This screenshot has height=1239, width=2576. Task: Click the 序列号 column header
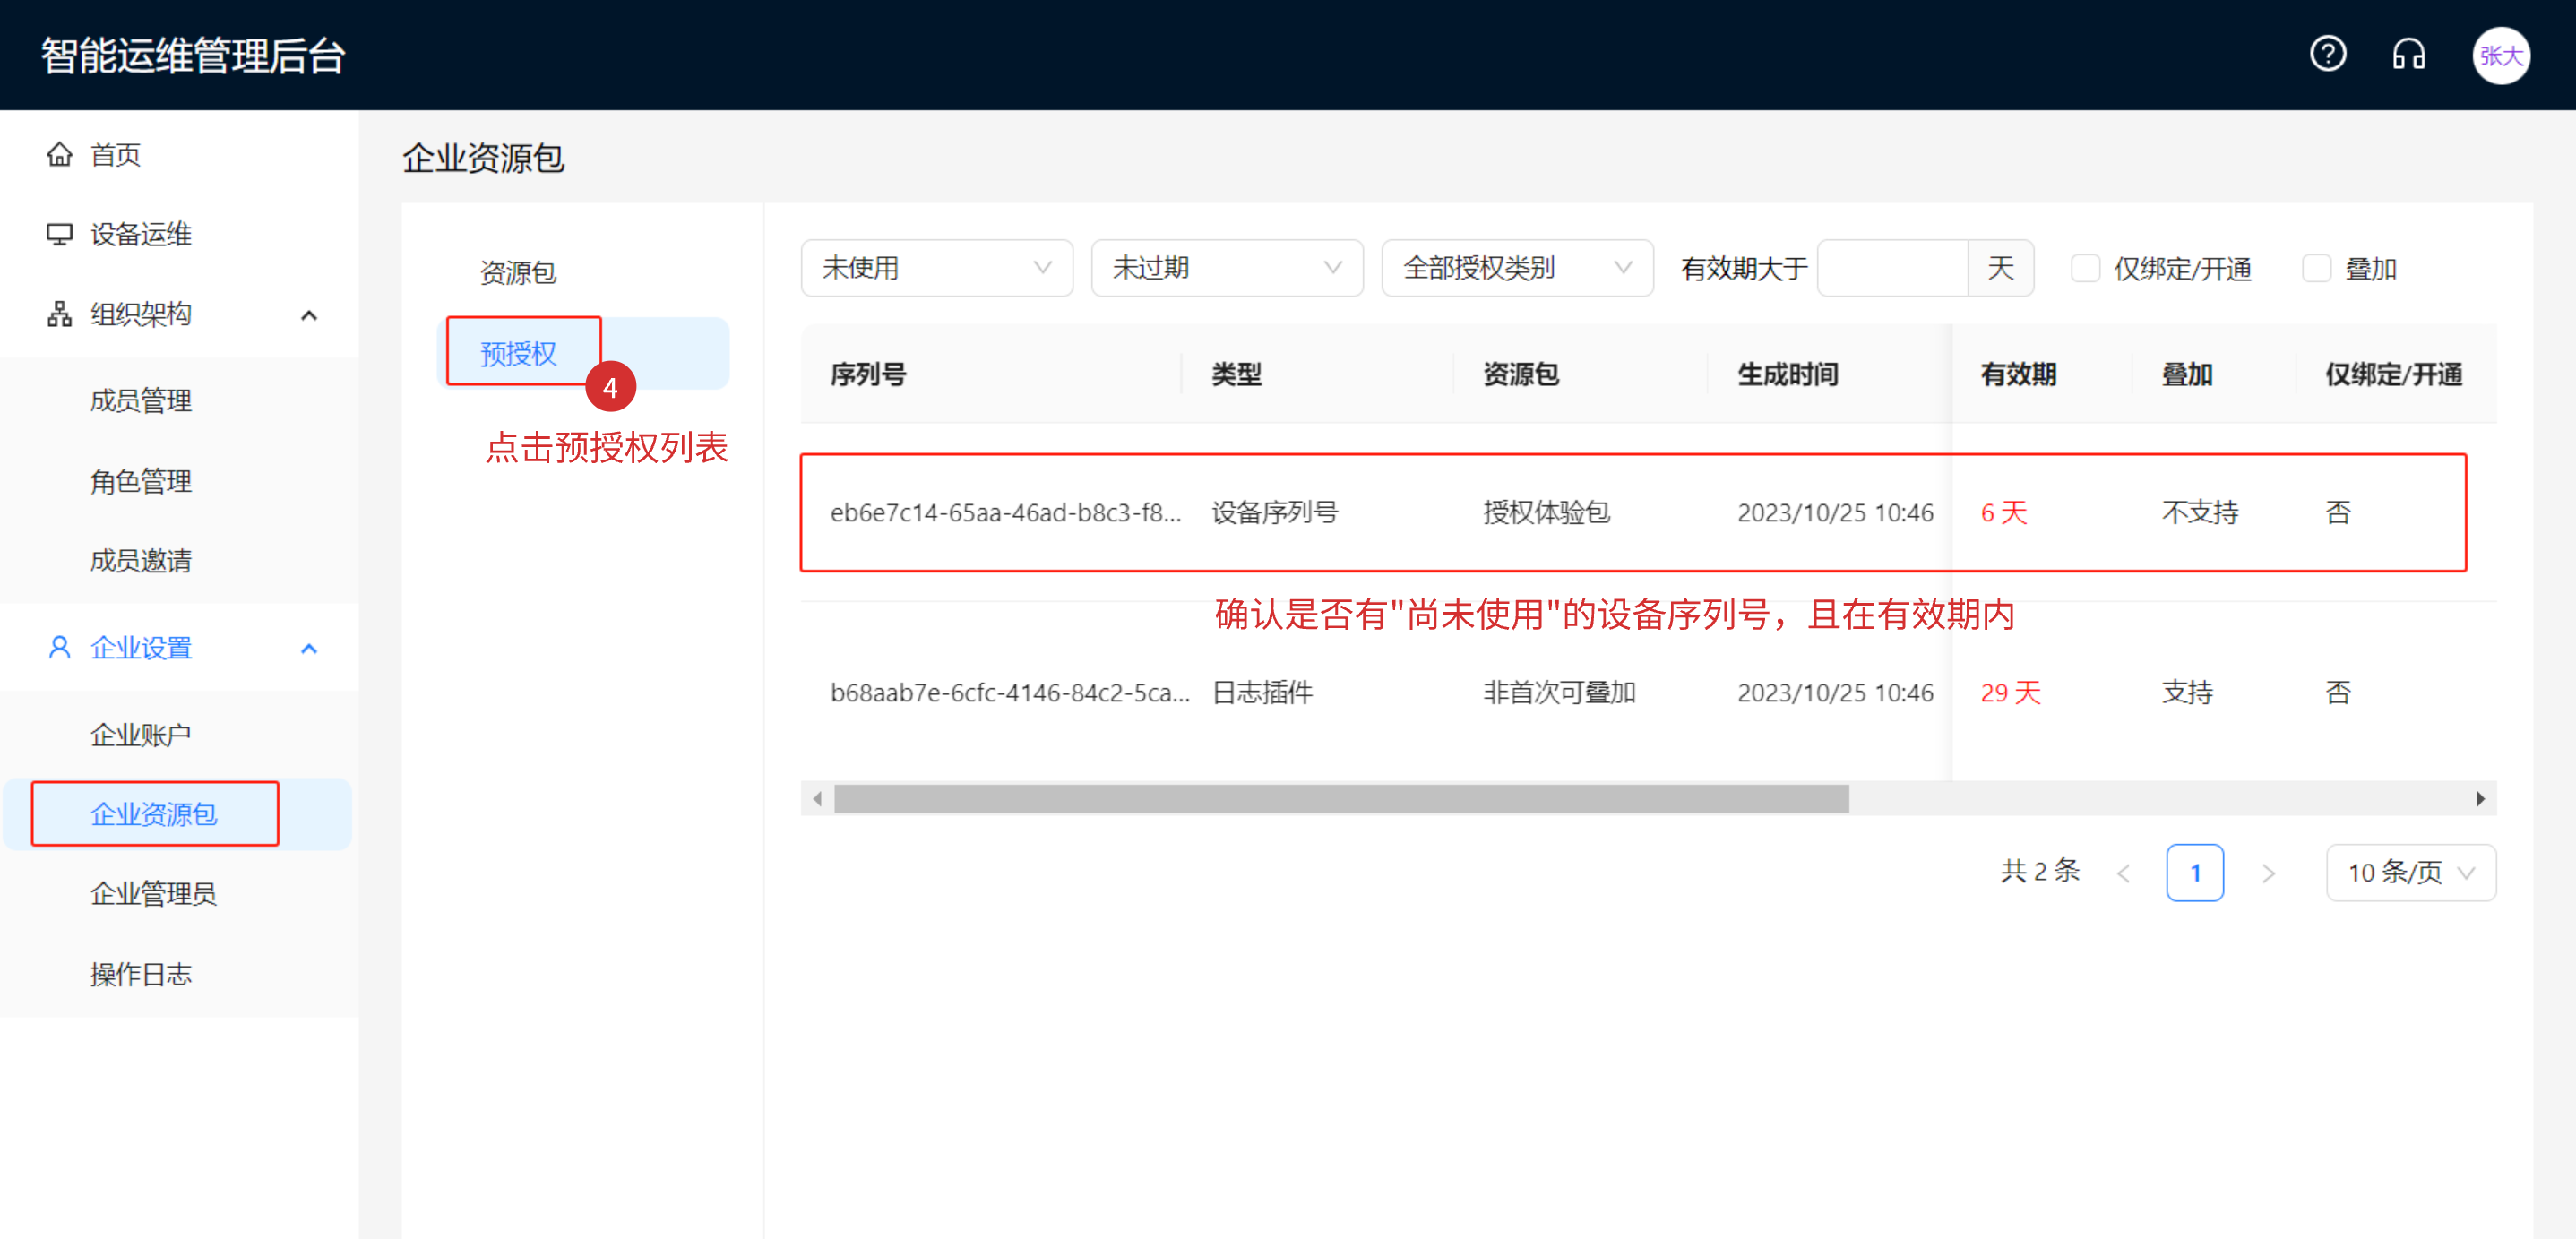click(867, 375)
